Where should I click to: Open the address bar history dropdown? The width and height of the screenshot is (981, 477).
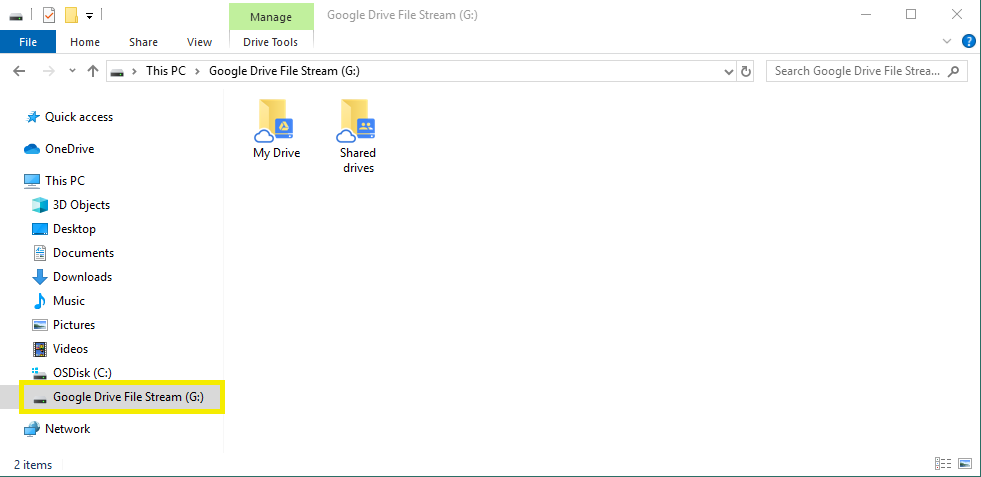point(728,71)
